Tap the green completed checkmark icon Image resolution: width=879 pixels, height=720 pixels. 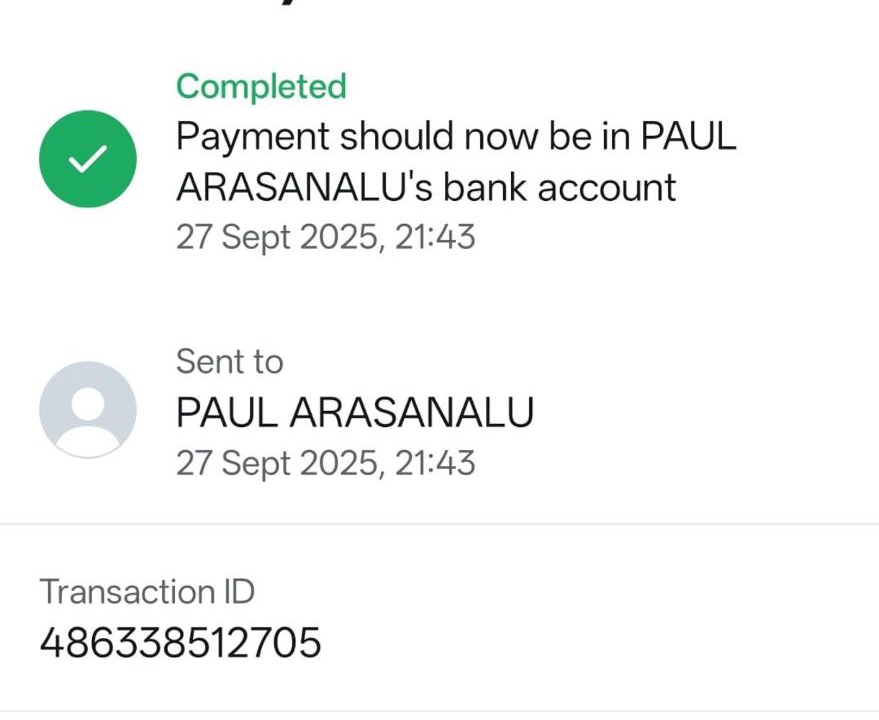[87, 159]
